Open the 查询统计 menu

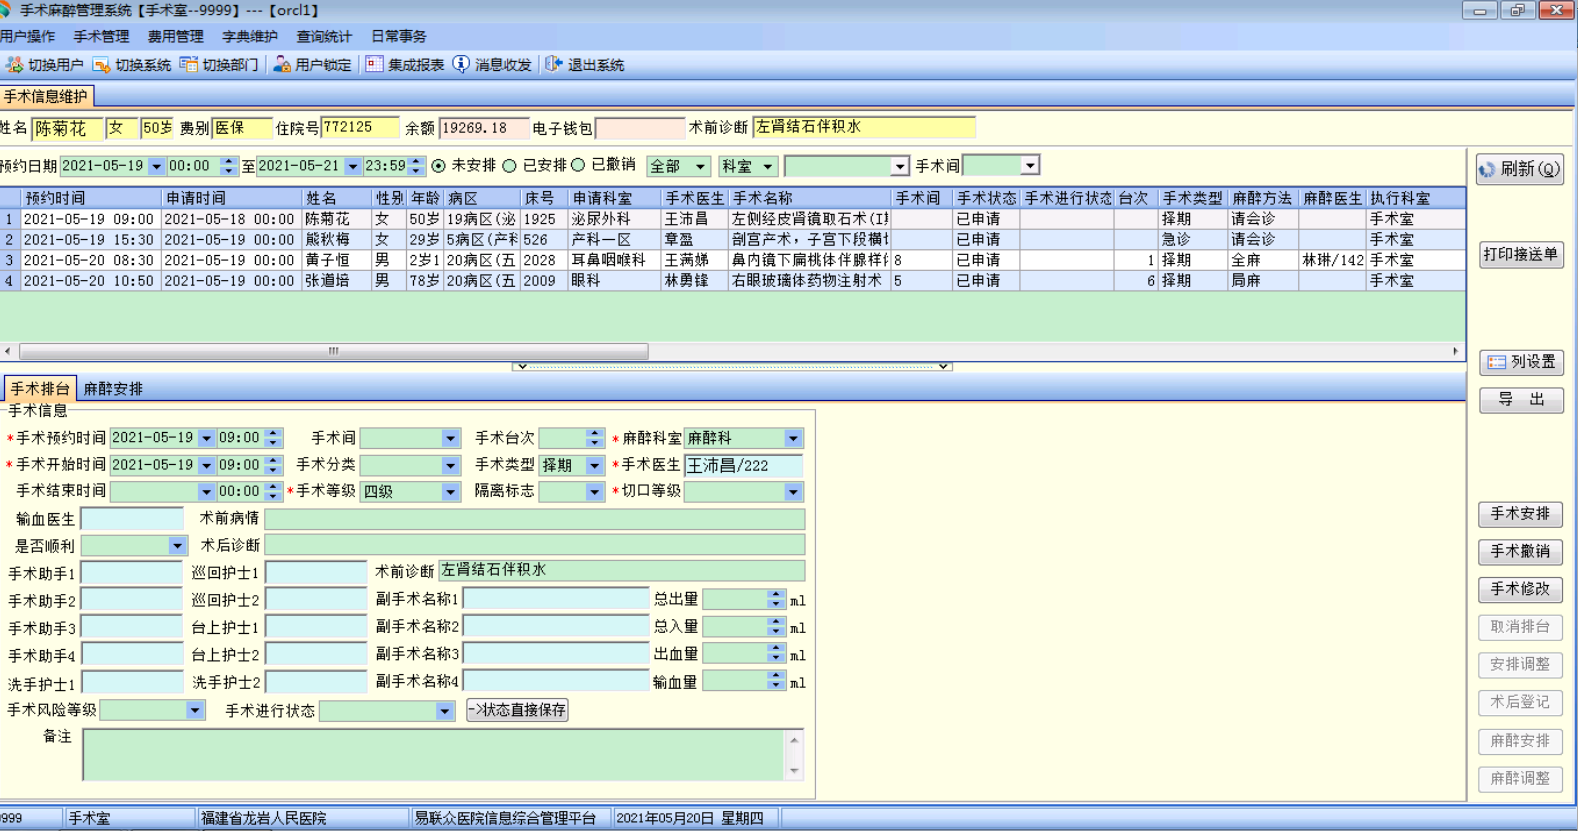point(324,36)
